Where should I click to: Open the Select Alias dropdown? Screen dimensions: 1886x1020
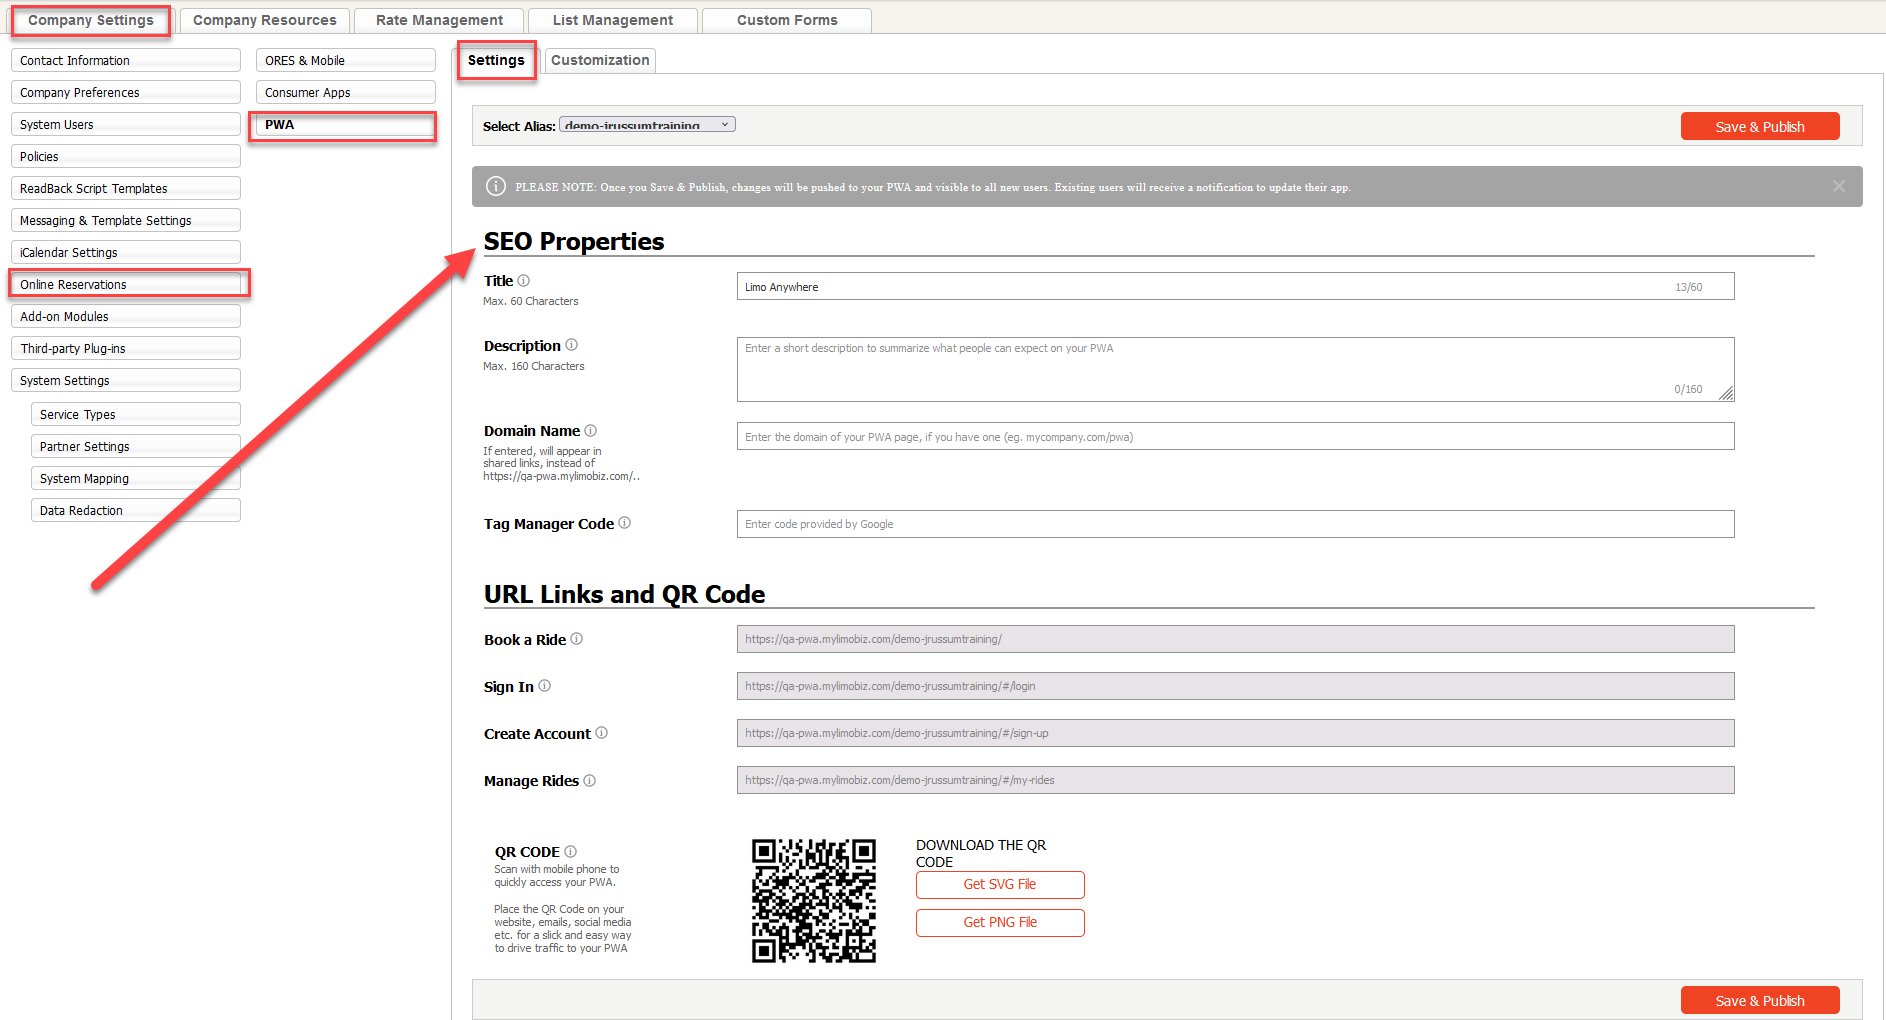tap(647, 125)
